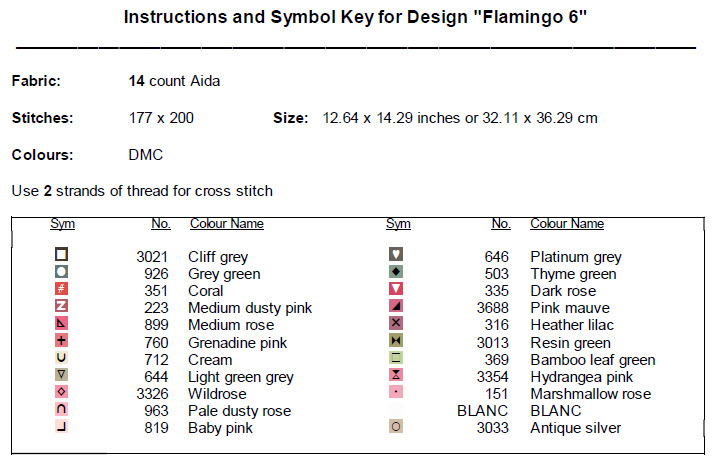This screenshot has height=463, width=713.
Task: Select the Dark rose 335 symbol swatch
Action: [396, 290]
